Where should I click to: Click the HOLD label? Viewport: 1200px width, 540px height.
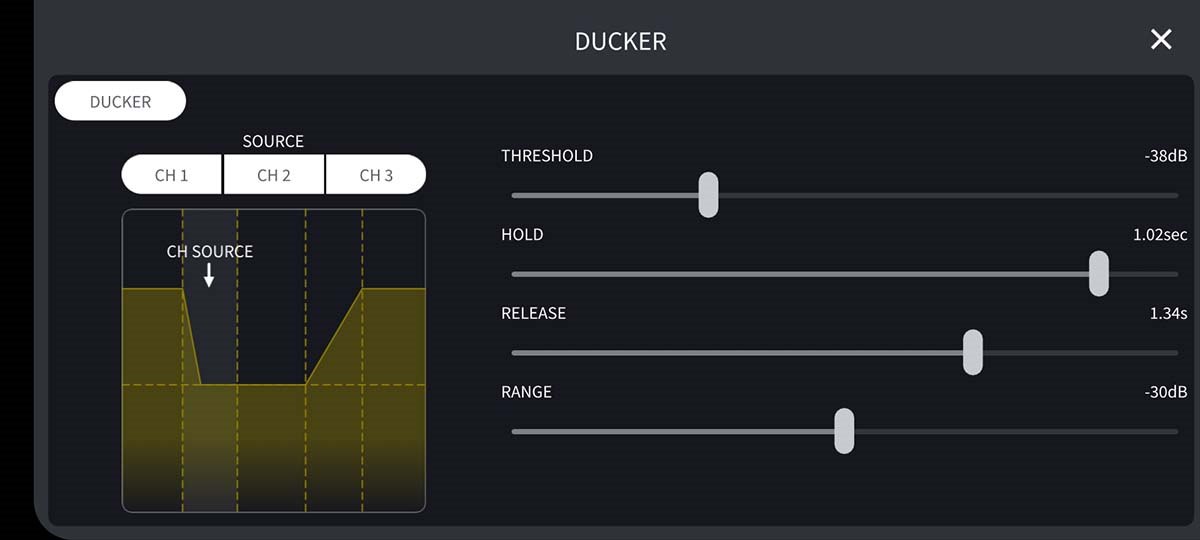pos(522,235)
